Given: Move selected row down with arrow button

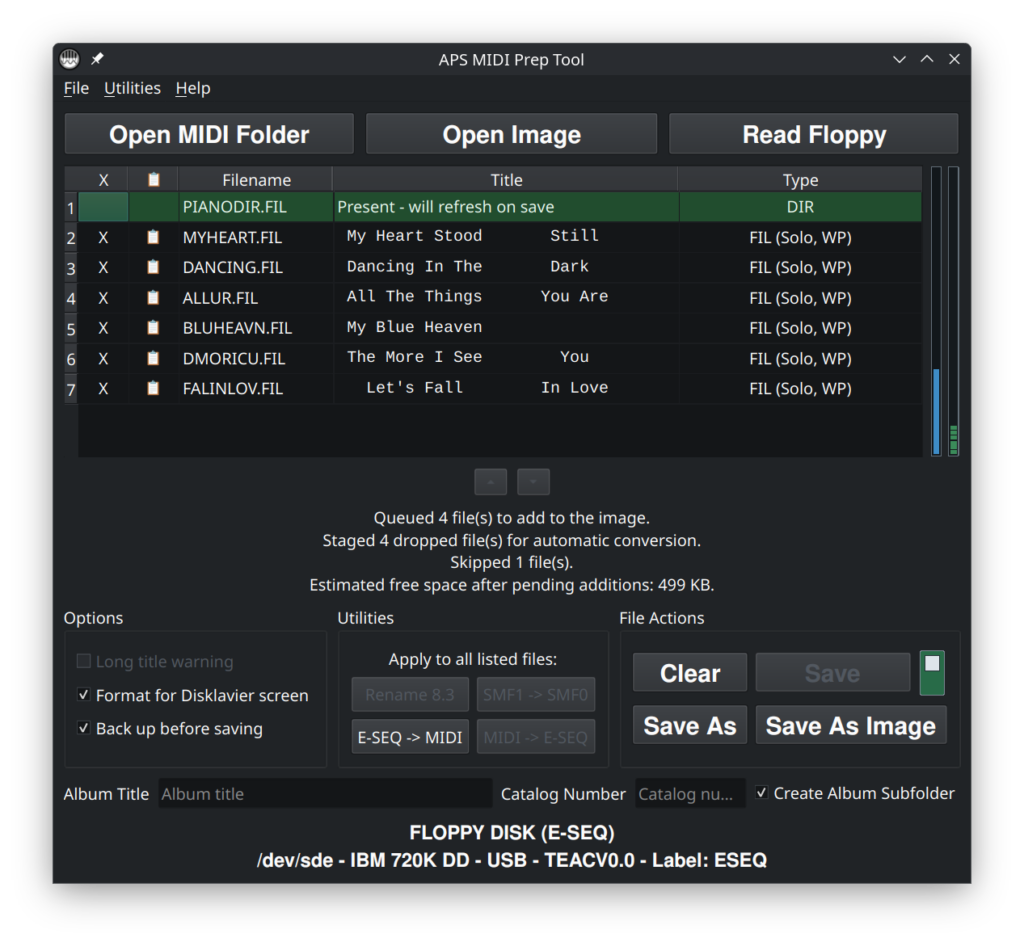Looking at the screenshot, I should (x=533, y=482).
